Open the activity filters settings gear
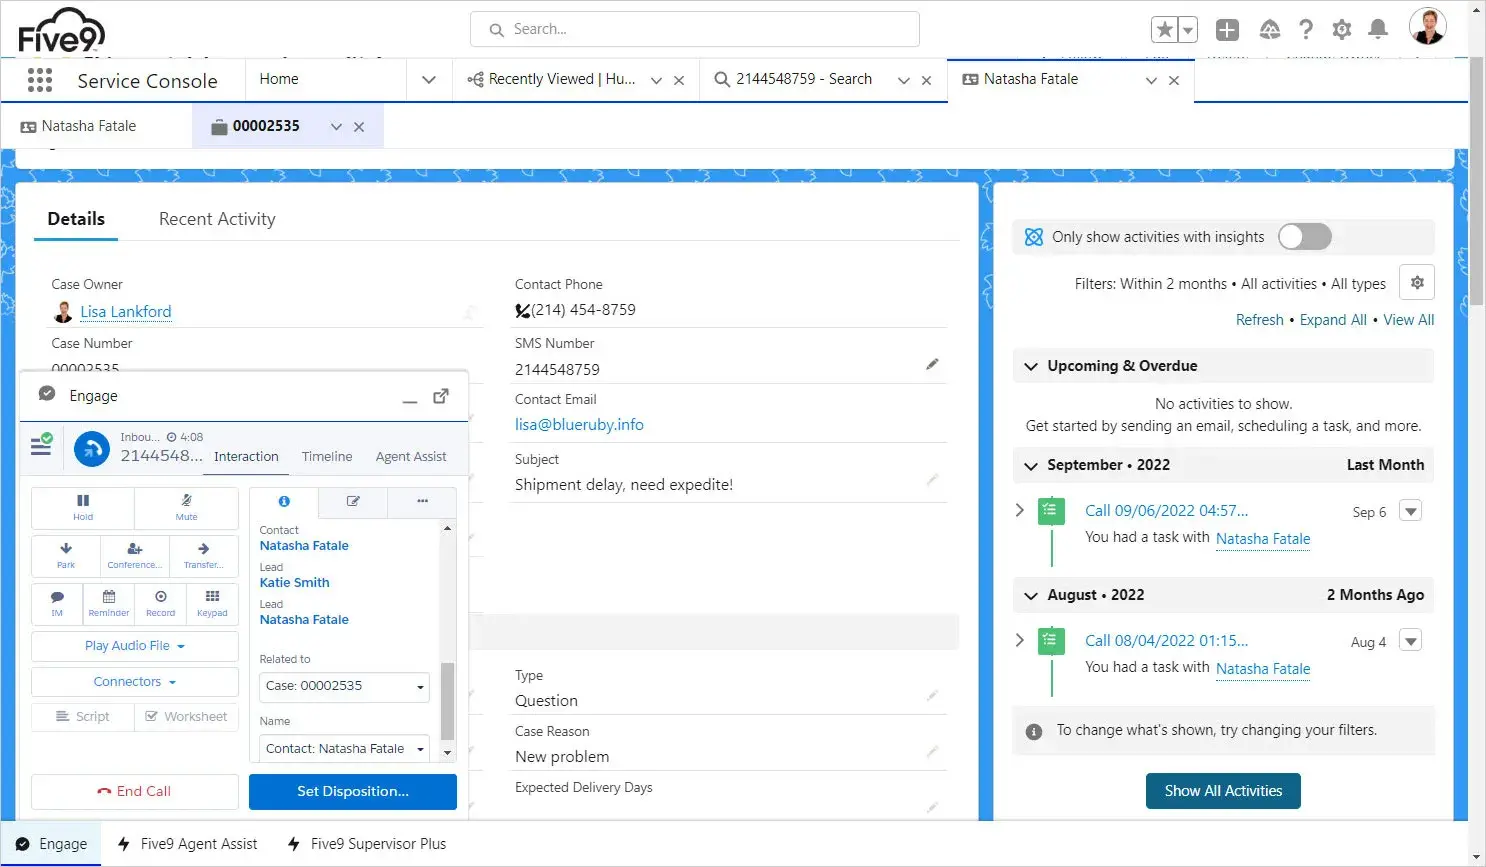The image size is (1486, 867). (x=1417, y=282)
